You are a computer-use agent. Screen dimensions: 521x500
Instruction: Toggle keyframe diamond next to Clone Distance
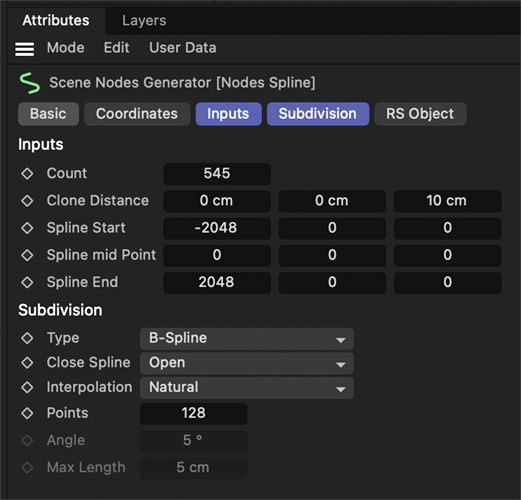pyautogui.click(x=27, y=201)
